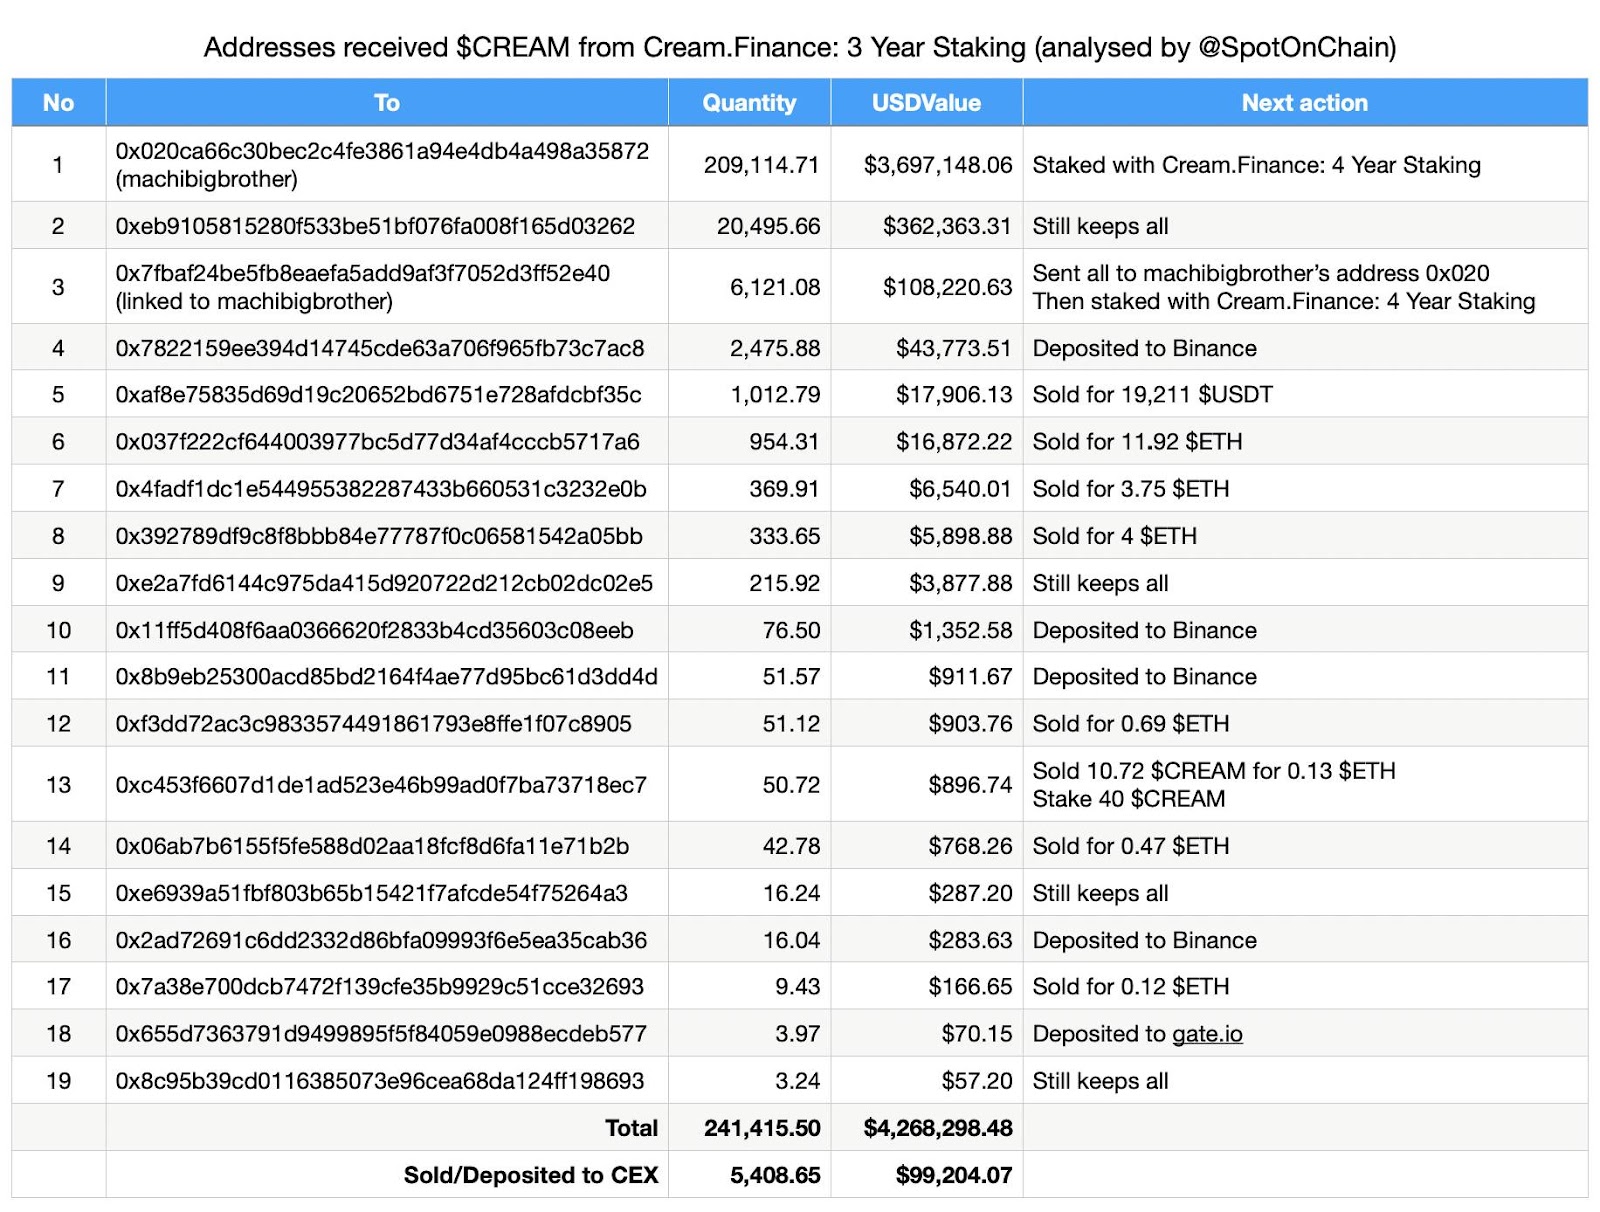Click USD value $896.74

pos(970,785)
